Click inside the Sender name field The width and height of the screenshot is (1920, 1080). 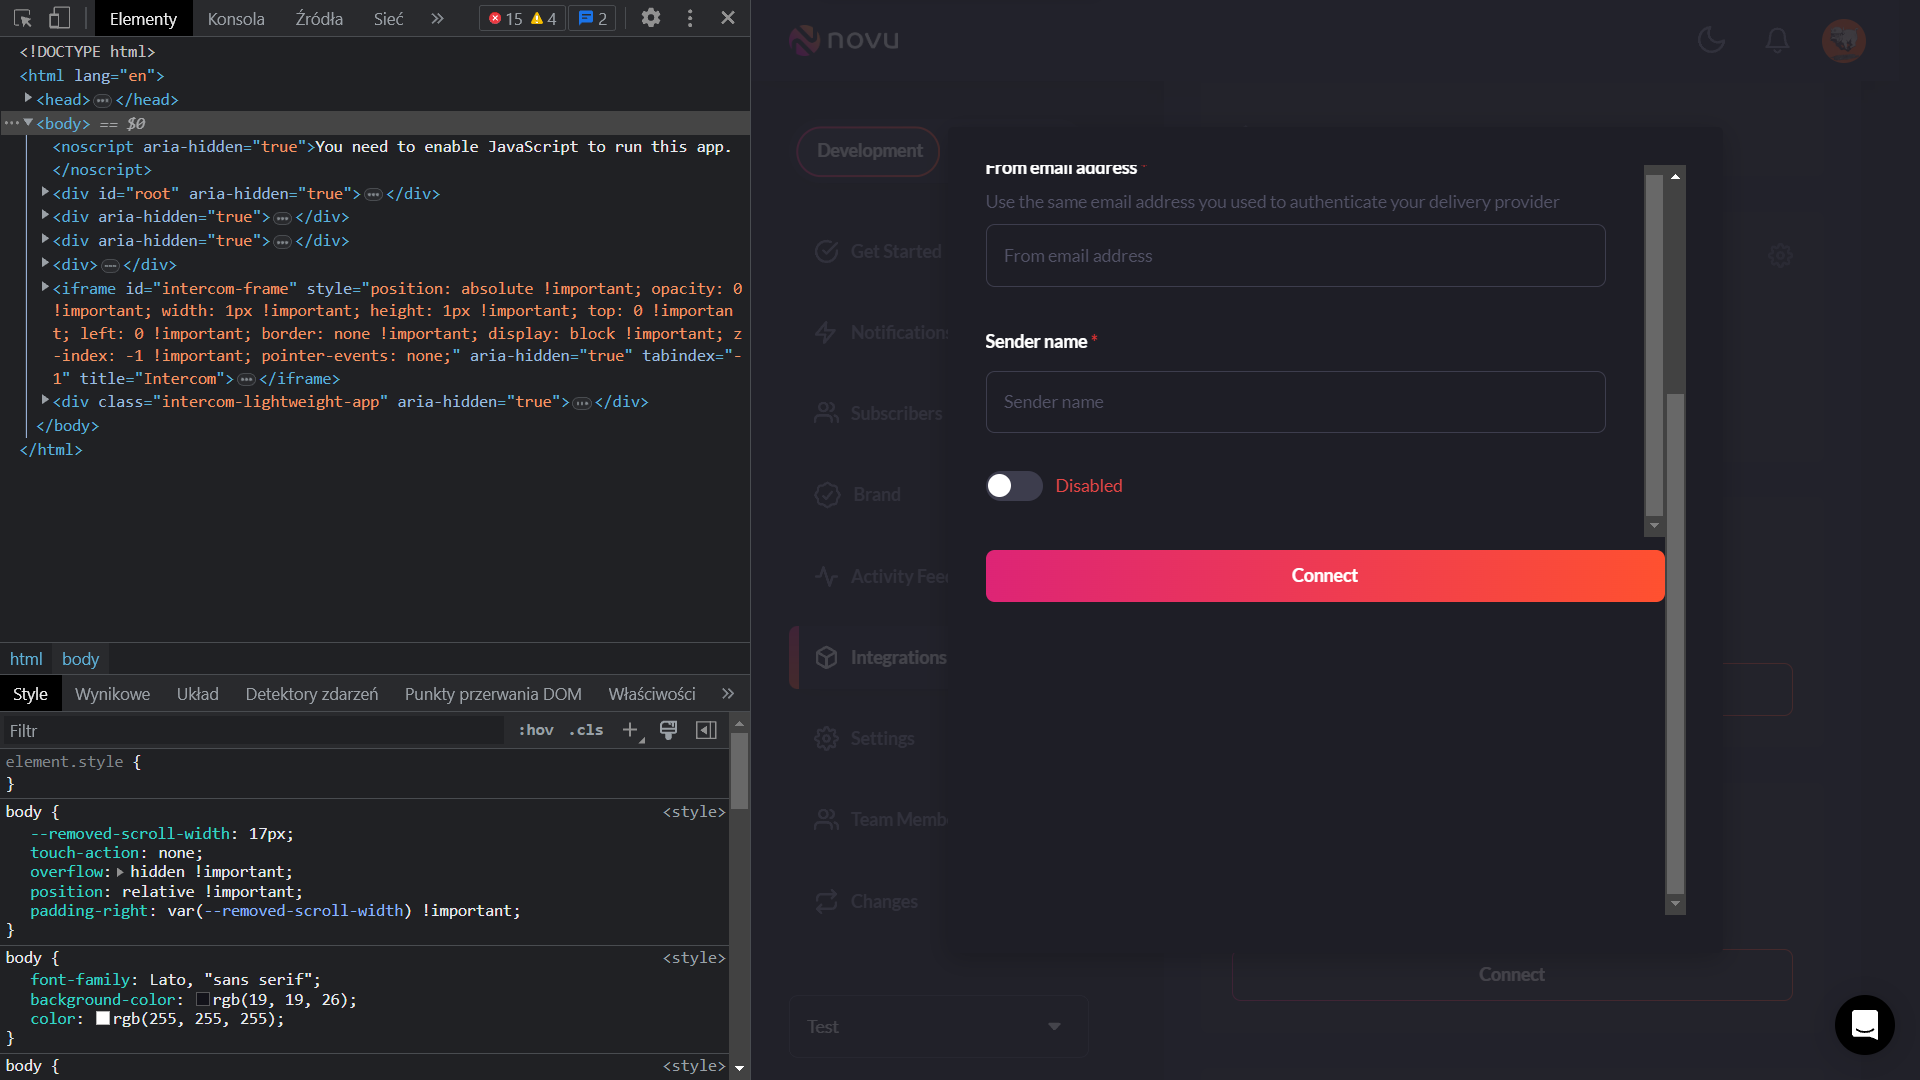click(1295, 402)
